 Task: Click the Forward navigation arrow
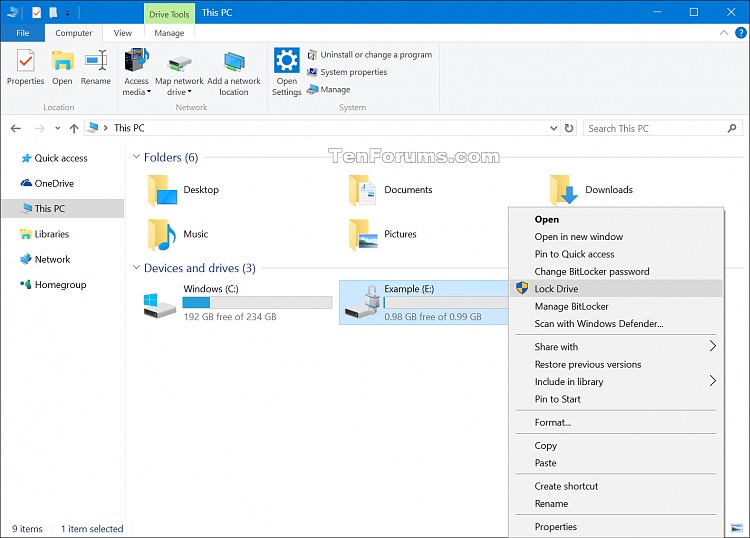click(x=40, y=128)
